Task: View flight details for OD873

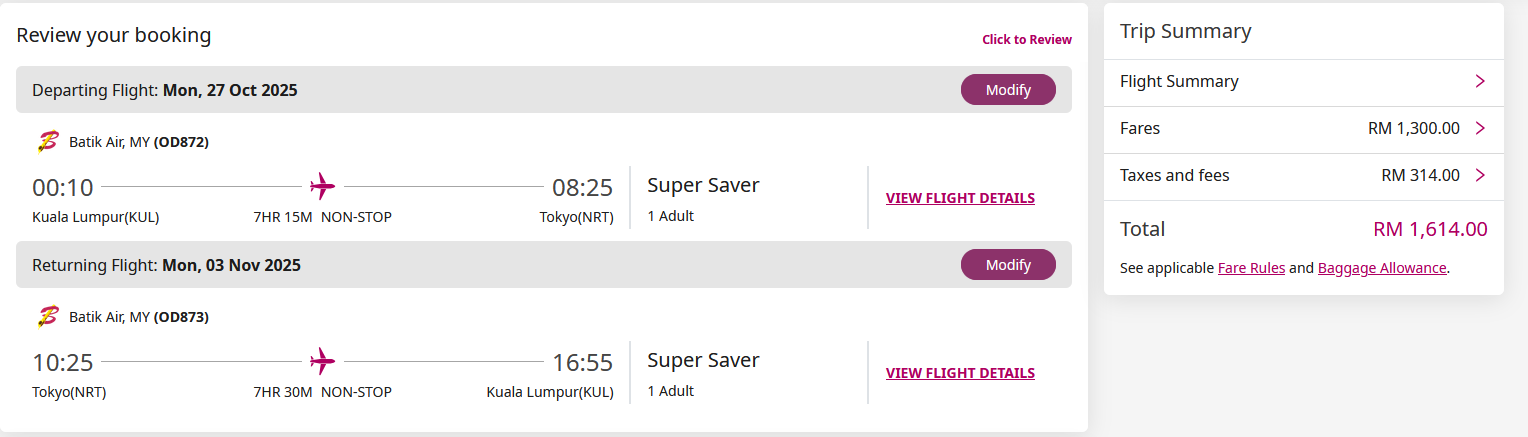Action: [x=960, y=373]
